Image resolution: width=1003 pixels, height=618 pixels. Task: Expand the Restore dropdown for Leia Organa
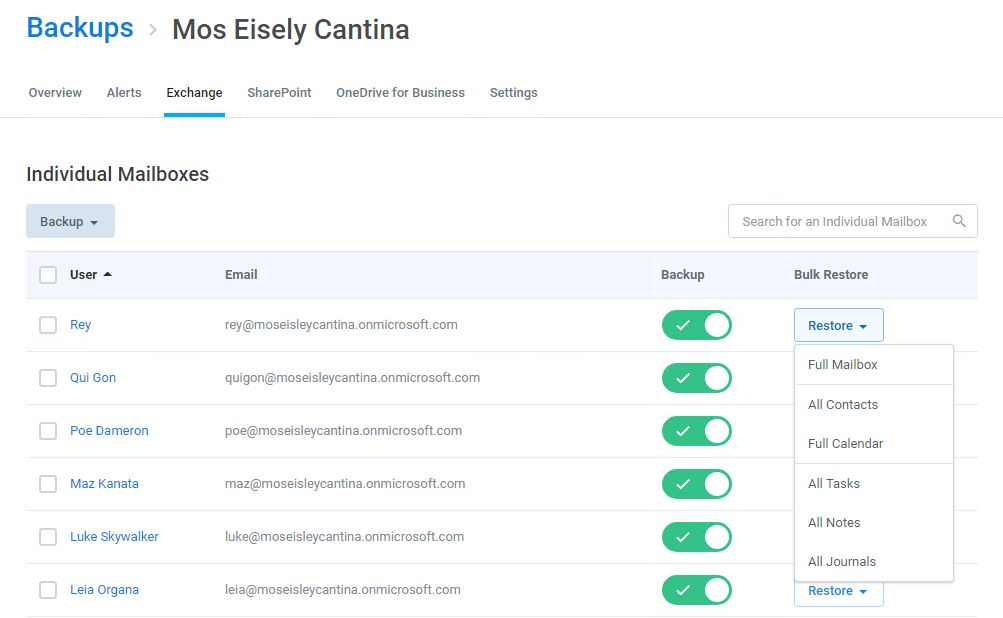click(839, 592)
